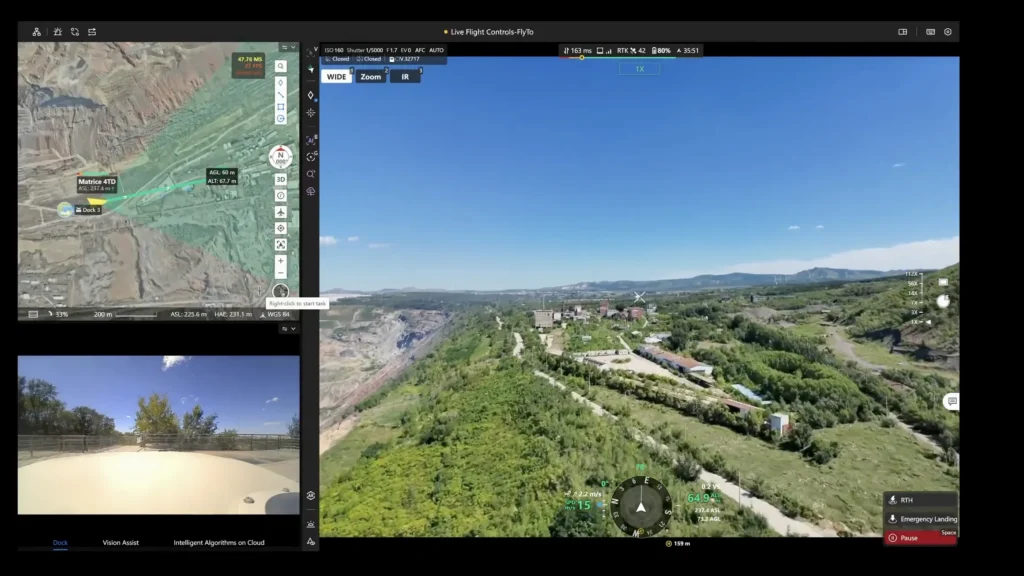Switch camera to WIDE lens

pos(337,77)
